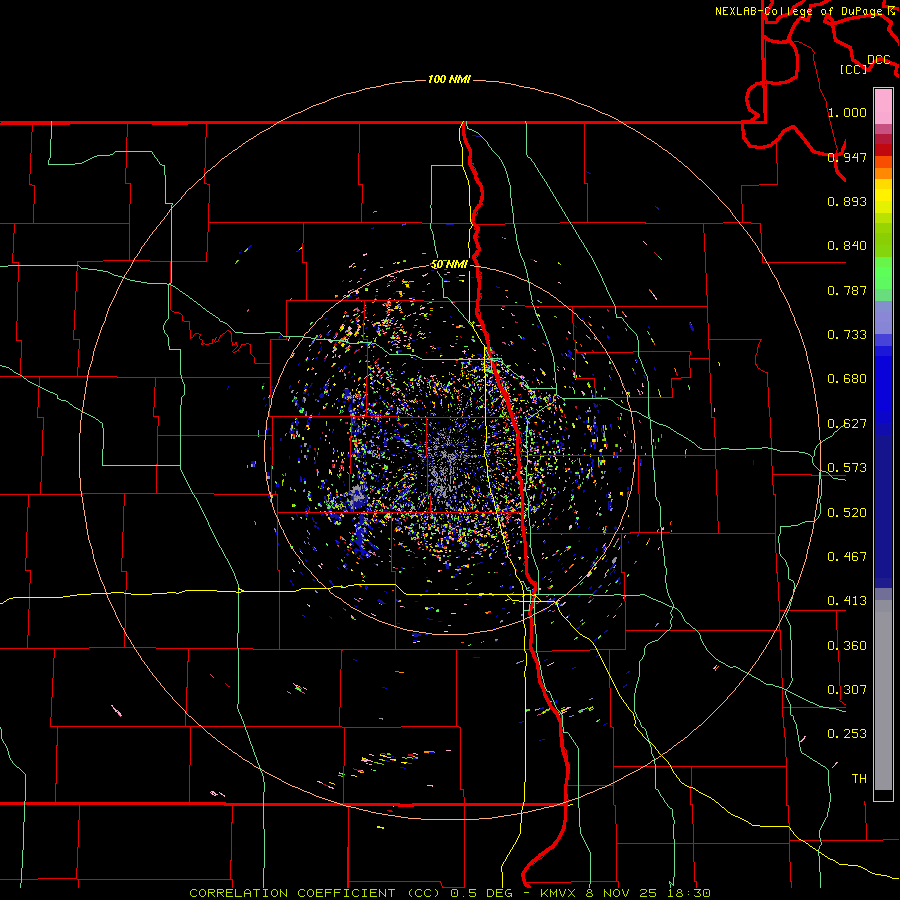Click the 0.627 scale value
The image size is (900, 900).
[x=847, y=423]
